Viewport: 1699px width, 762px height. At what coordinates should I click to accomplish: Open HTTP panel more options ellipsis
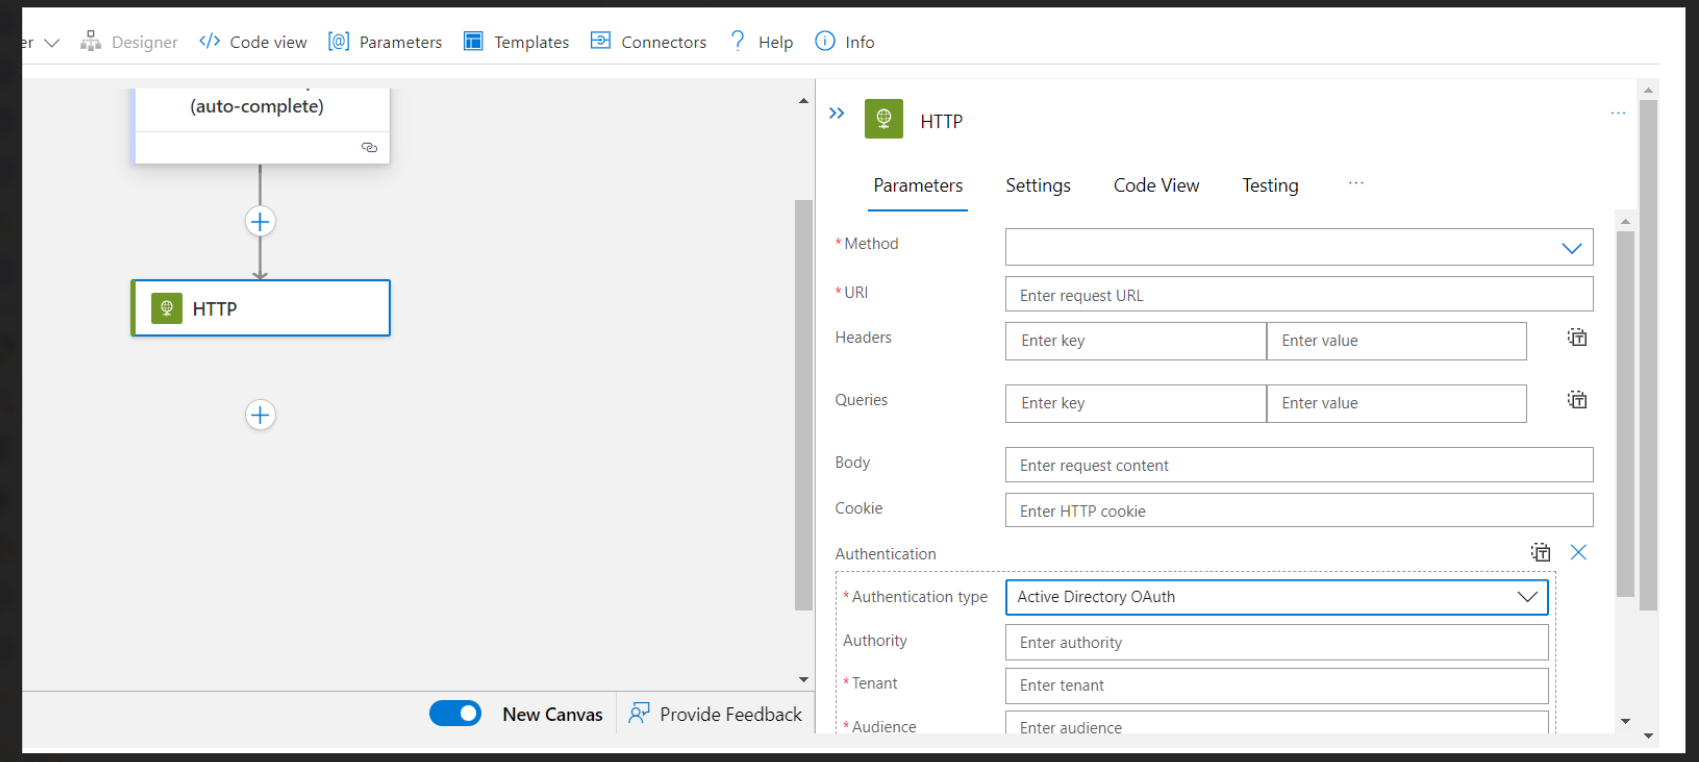[1618, 113]
